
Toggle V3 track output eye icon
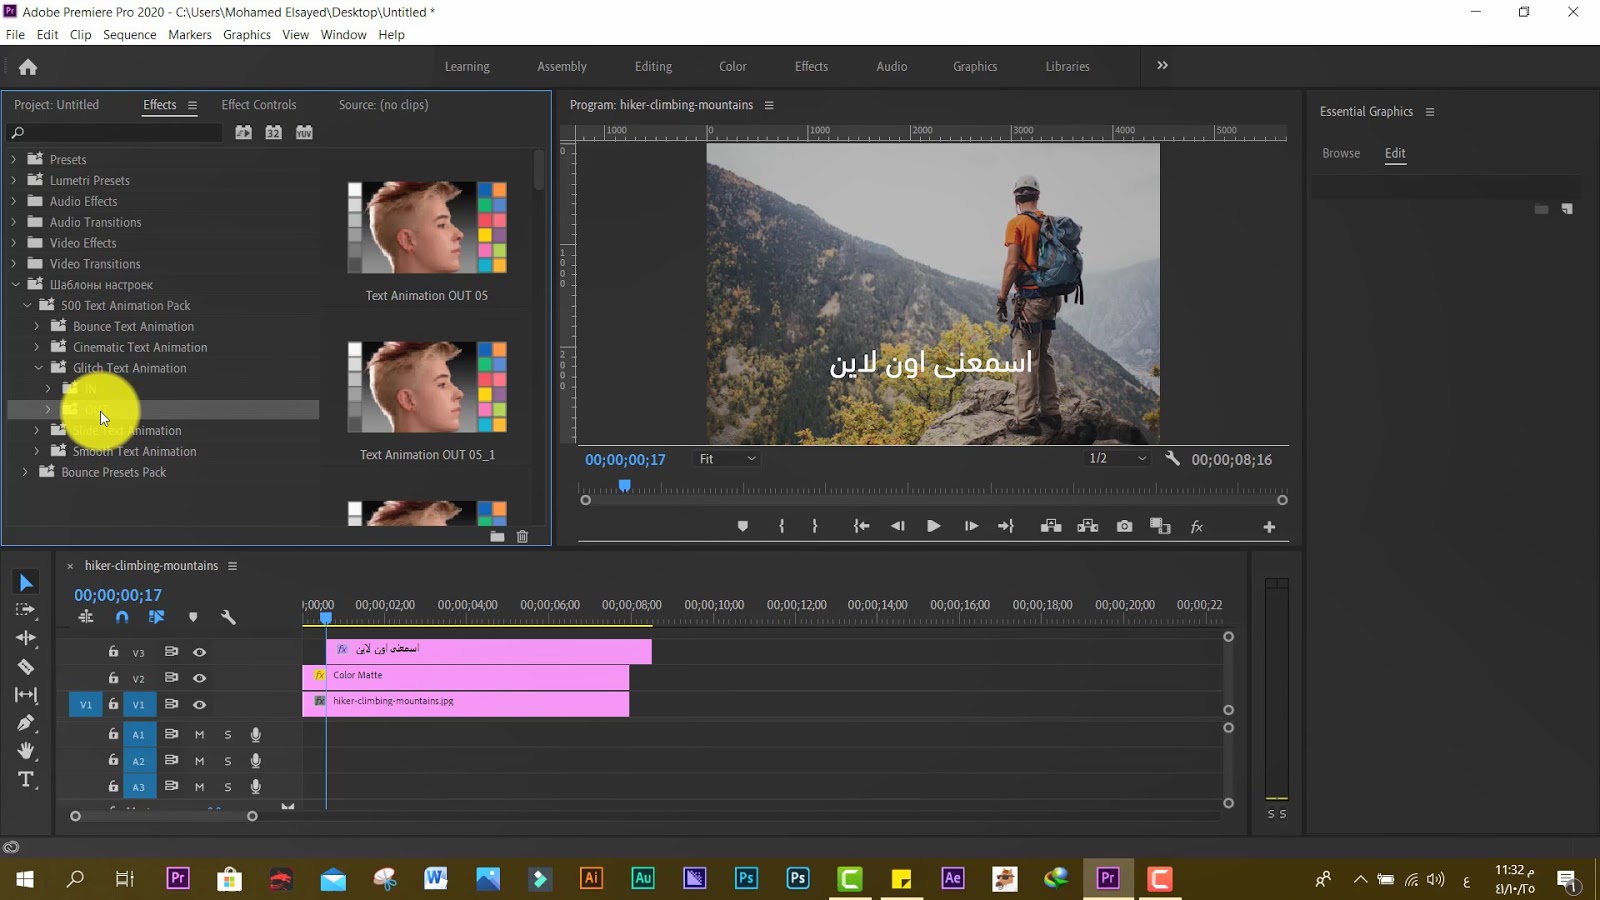(200, 652)
